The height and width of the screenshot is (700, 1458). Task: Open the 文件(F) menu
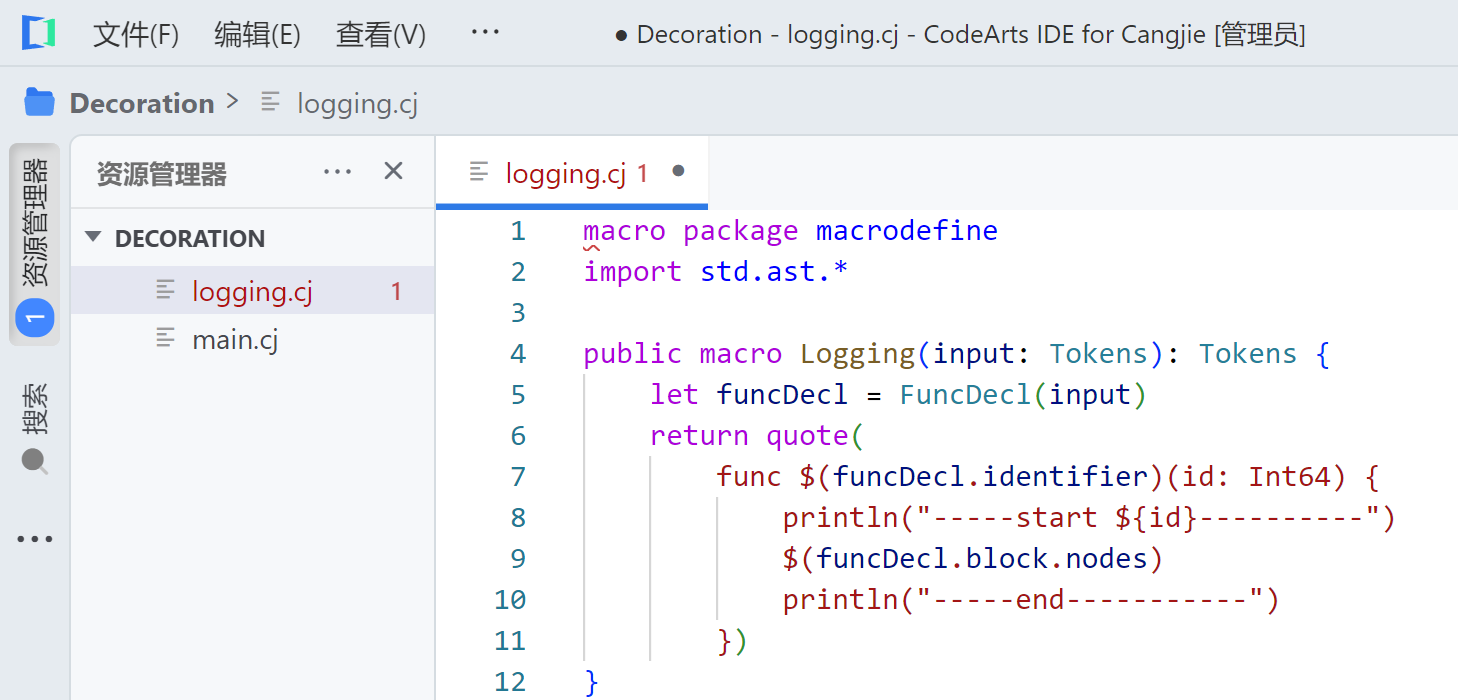pyautogui.click(x=136, y=35)
